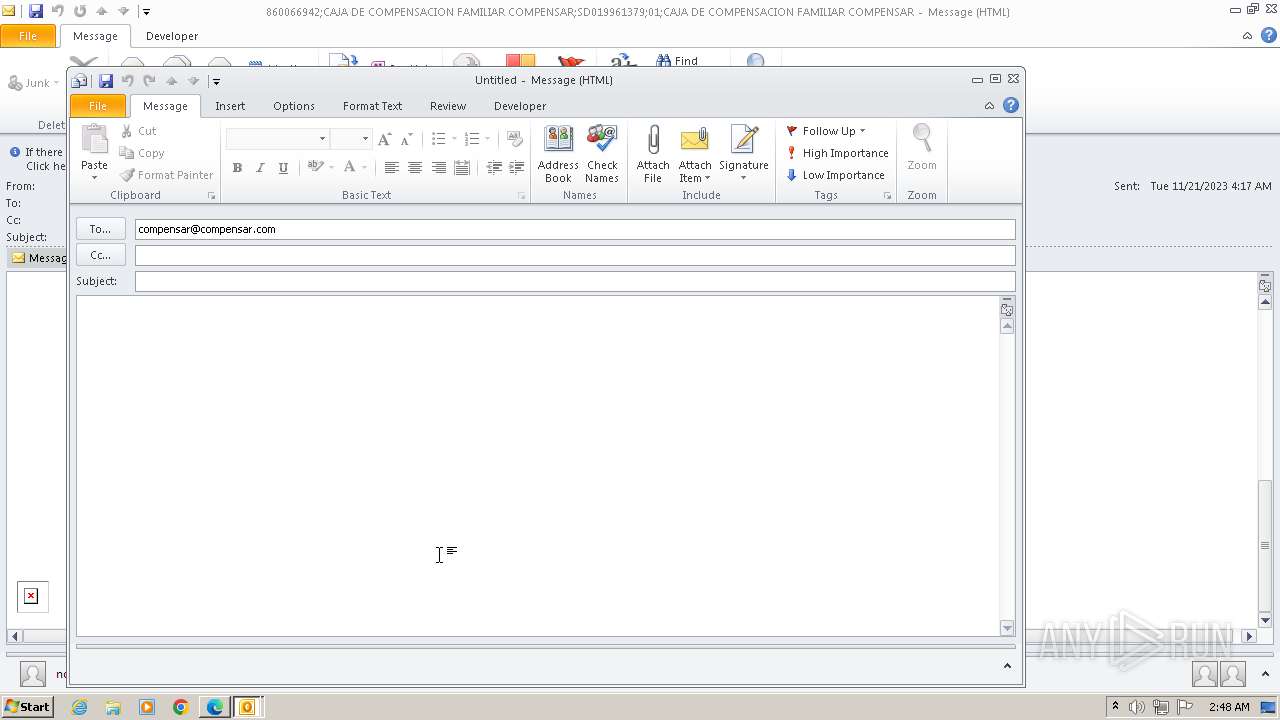Open the font name dropdown
The height and width of the screenshot is (720, 1280).
322,139
